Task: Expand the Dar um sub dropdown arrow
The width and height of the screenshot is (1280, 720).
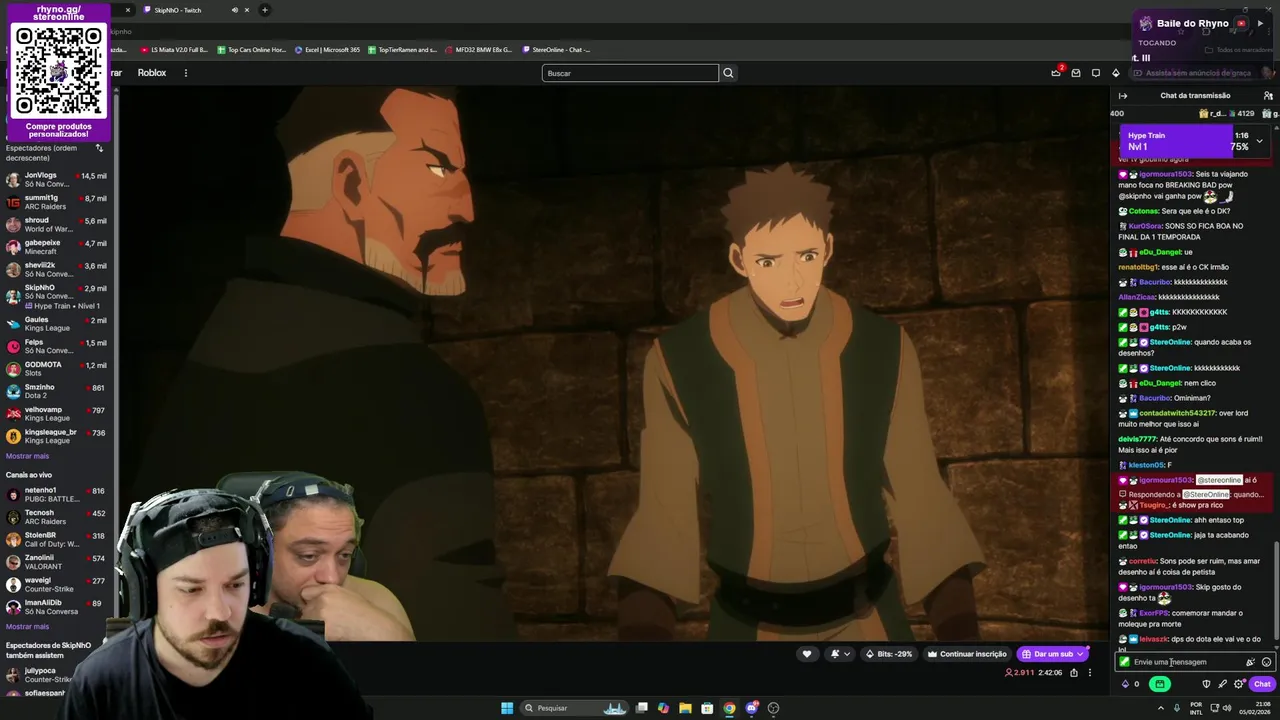Action: pyautogui.click(x=1080, y=654)
